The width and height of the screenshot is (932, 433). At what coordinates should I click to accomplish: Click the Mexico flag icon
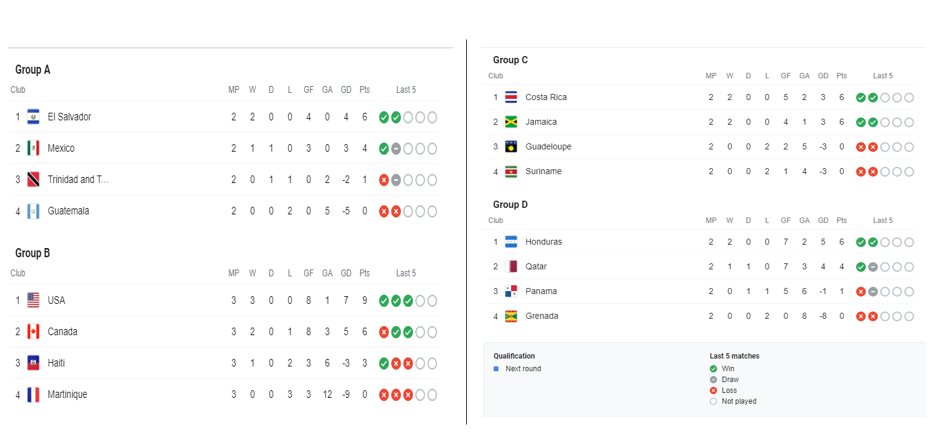[33, 148]
